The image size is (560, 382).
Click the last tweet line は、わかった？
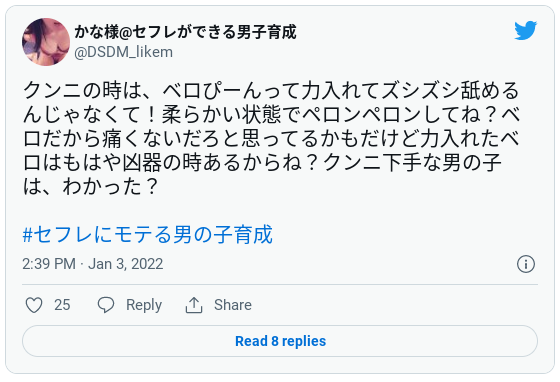coord(91,186)
